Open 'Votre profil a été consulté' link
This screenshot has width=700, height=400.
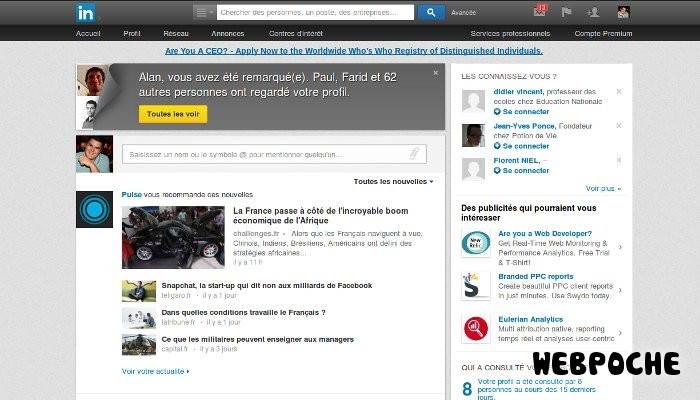click(537, 389)
